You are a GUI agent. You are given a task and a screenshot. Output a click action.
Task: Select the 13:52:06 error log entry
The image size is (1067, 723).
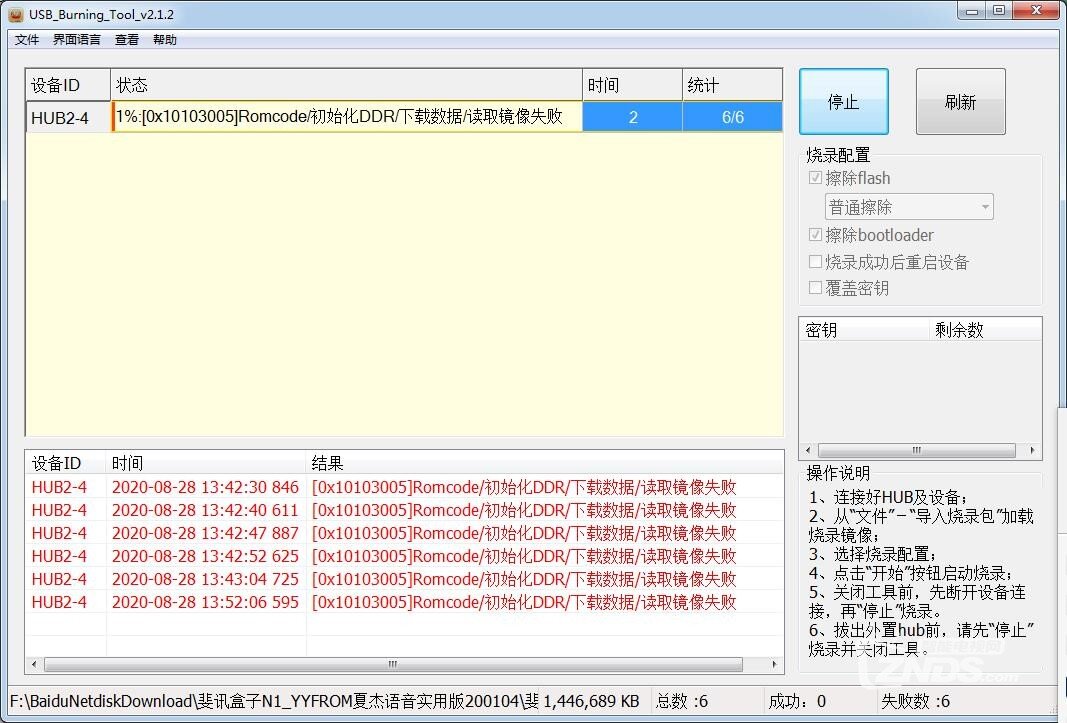(400, 602)
